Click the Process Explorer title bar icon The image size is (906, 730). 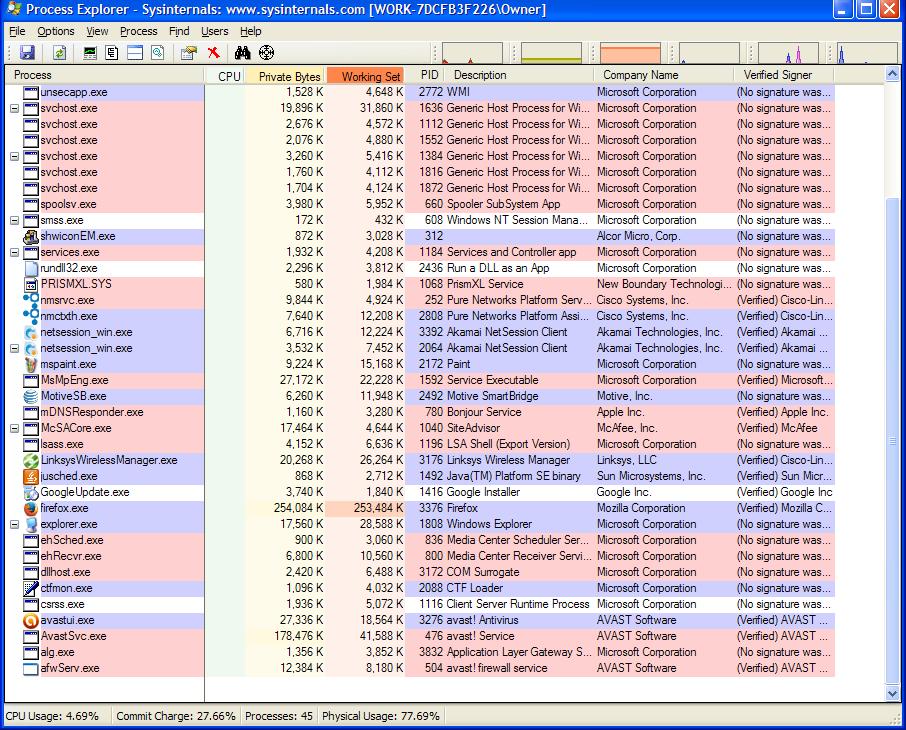pos(13,8)
